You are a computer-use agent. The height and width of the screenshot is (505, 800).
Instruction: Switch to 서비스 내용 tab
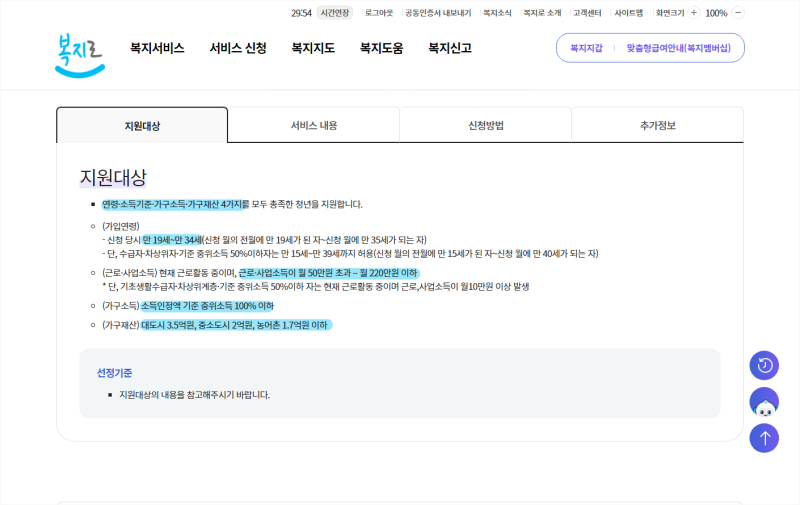(314, 125)
